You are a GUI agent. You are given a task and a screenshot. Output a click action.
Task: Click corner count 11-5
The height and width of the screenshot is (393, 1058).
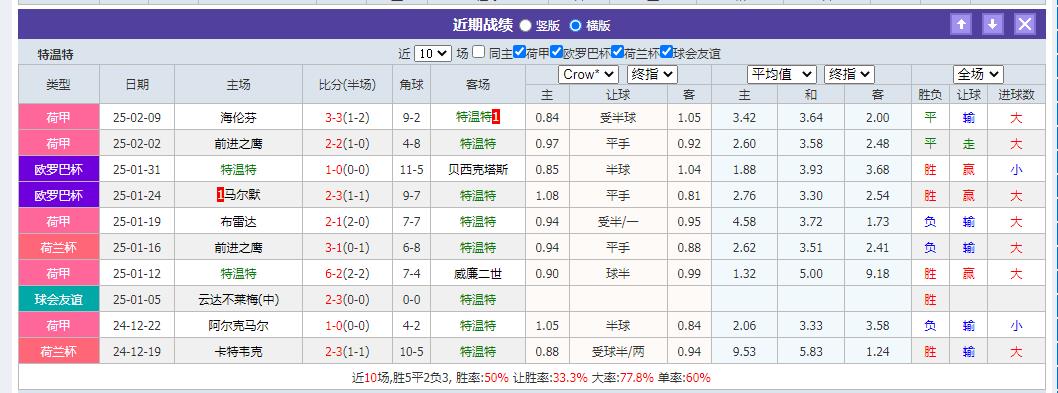coord(412,169)
